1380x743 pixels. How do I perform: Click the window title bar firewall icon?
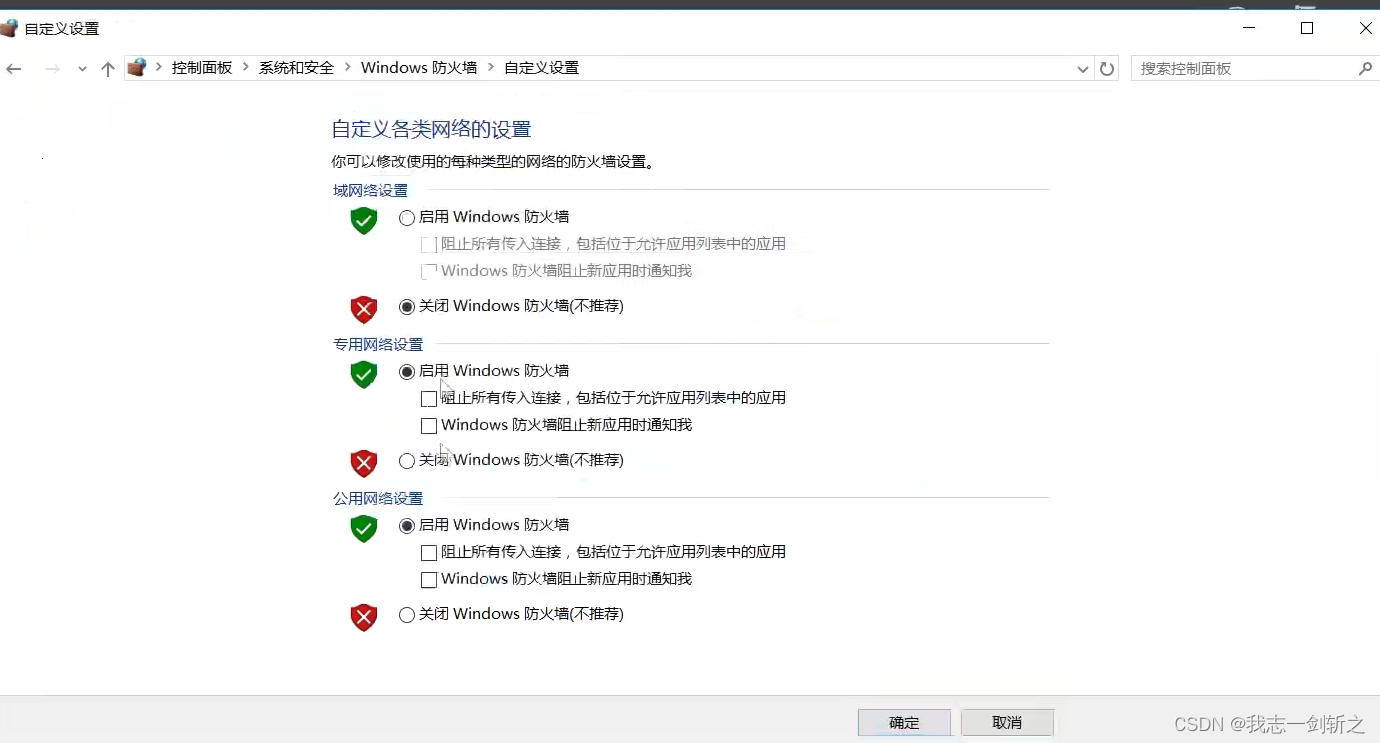9,28
